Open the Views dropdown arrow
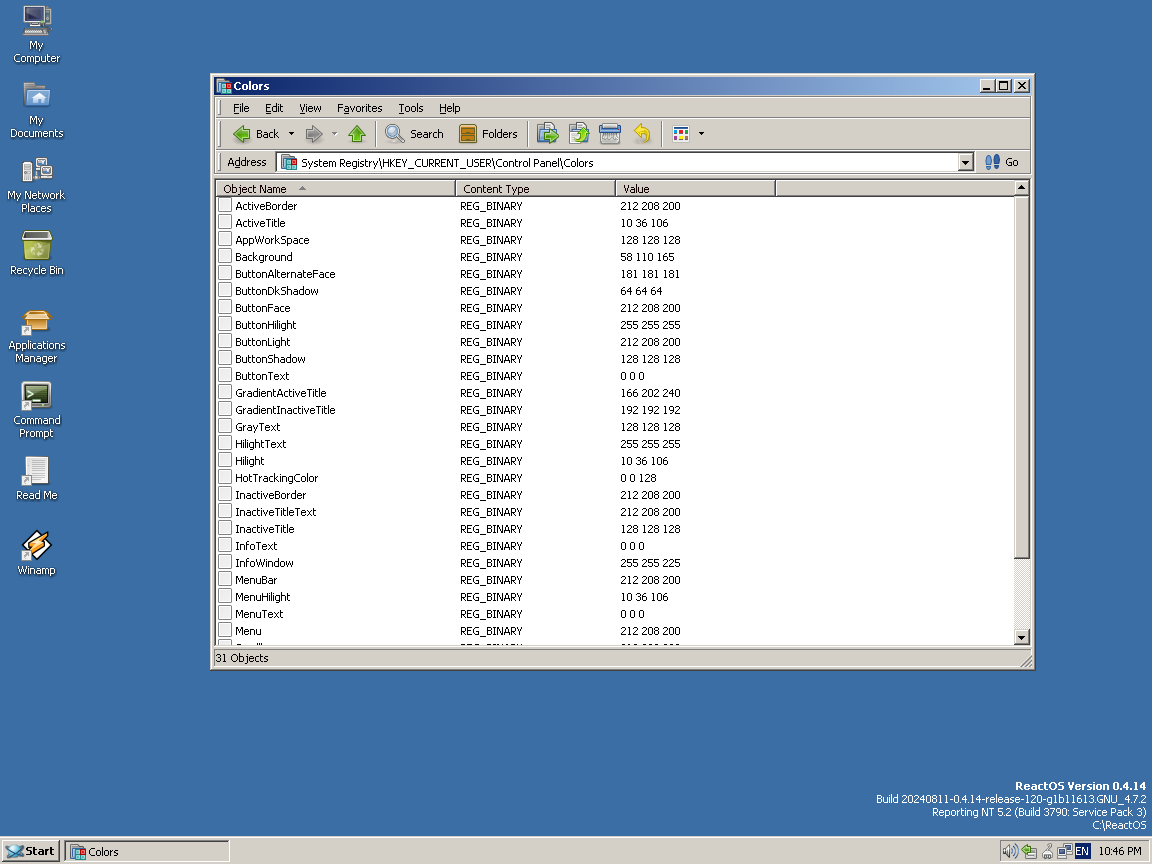The width and height of the screenshot is (1152, 864). click(701, 134)
